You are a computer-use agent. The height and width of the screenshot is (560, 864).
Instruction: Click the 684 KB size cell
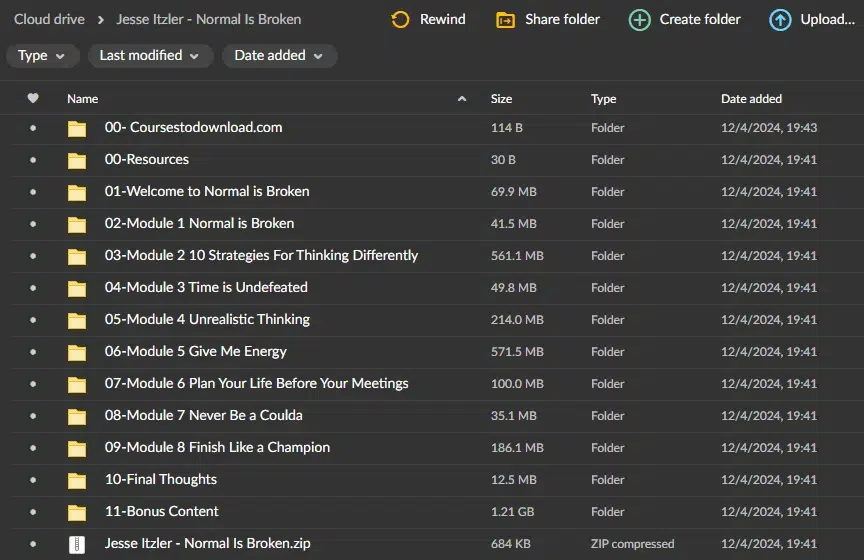[510, 543]
